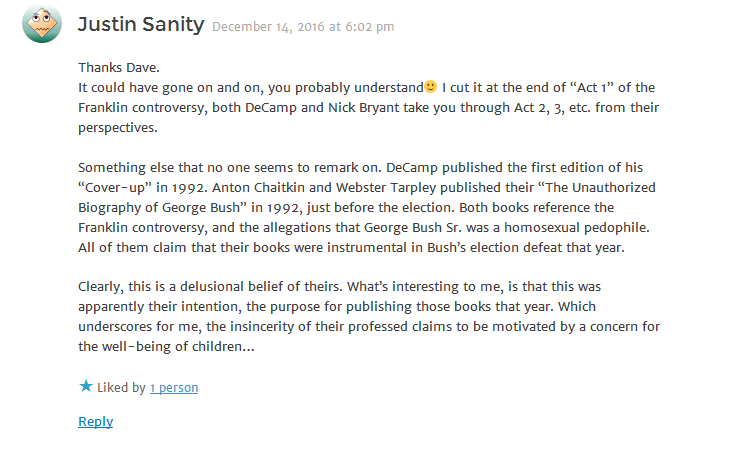Click the smiley emoji after "understand"
Image resolution: width=732 pixels, height=455 pixels.
pos(430,87)
